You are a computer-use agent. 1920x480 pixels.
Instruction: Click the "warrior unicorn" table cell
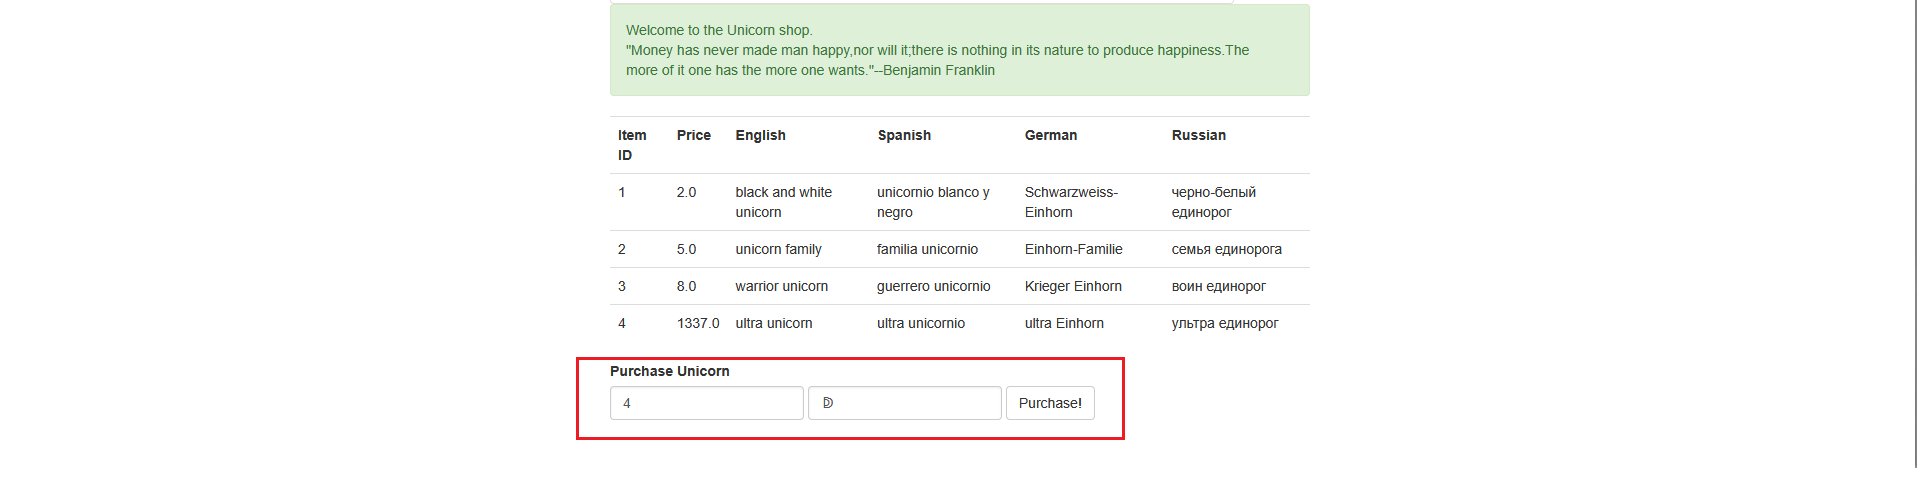click(781, 286)
